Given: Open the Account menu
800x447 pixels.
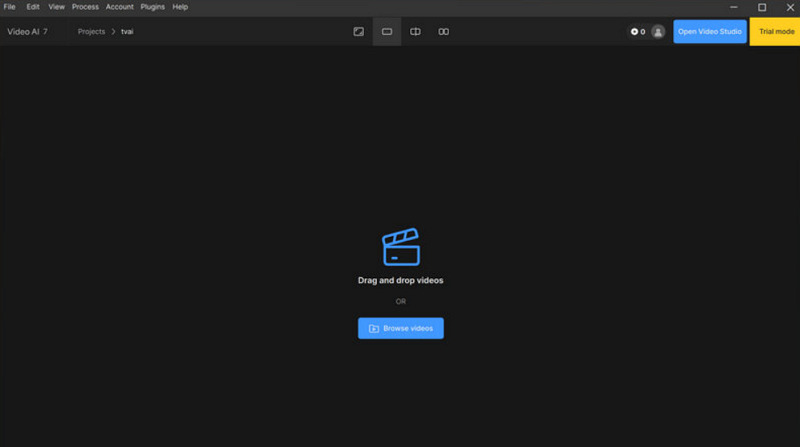Looking at the screenshot, I should (x=119, y=7).
